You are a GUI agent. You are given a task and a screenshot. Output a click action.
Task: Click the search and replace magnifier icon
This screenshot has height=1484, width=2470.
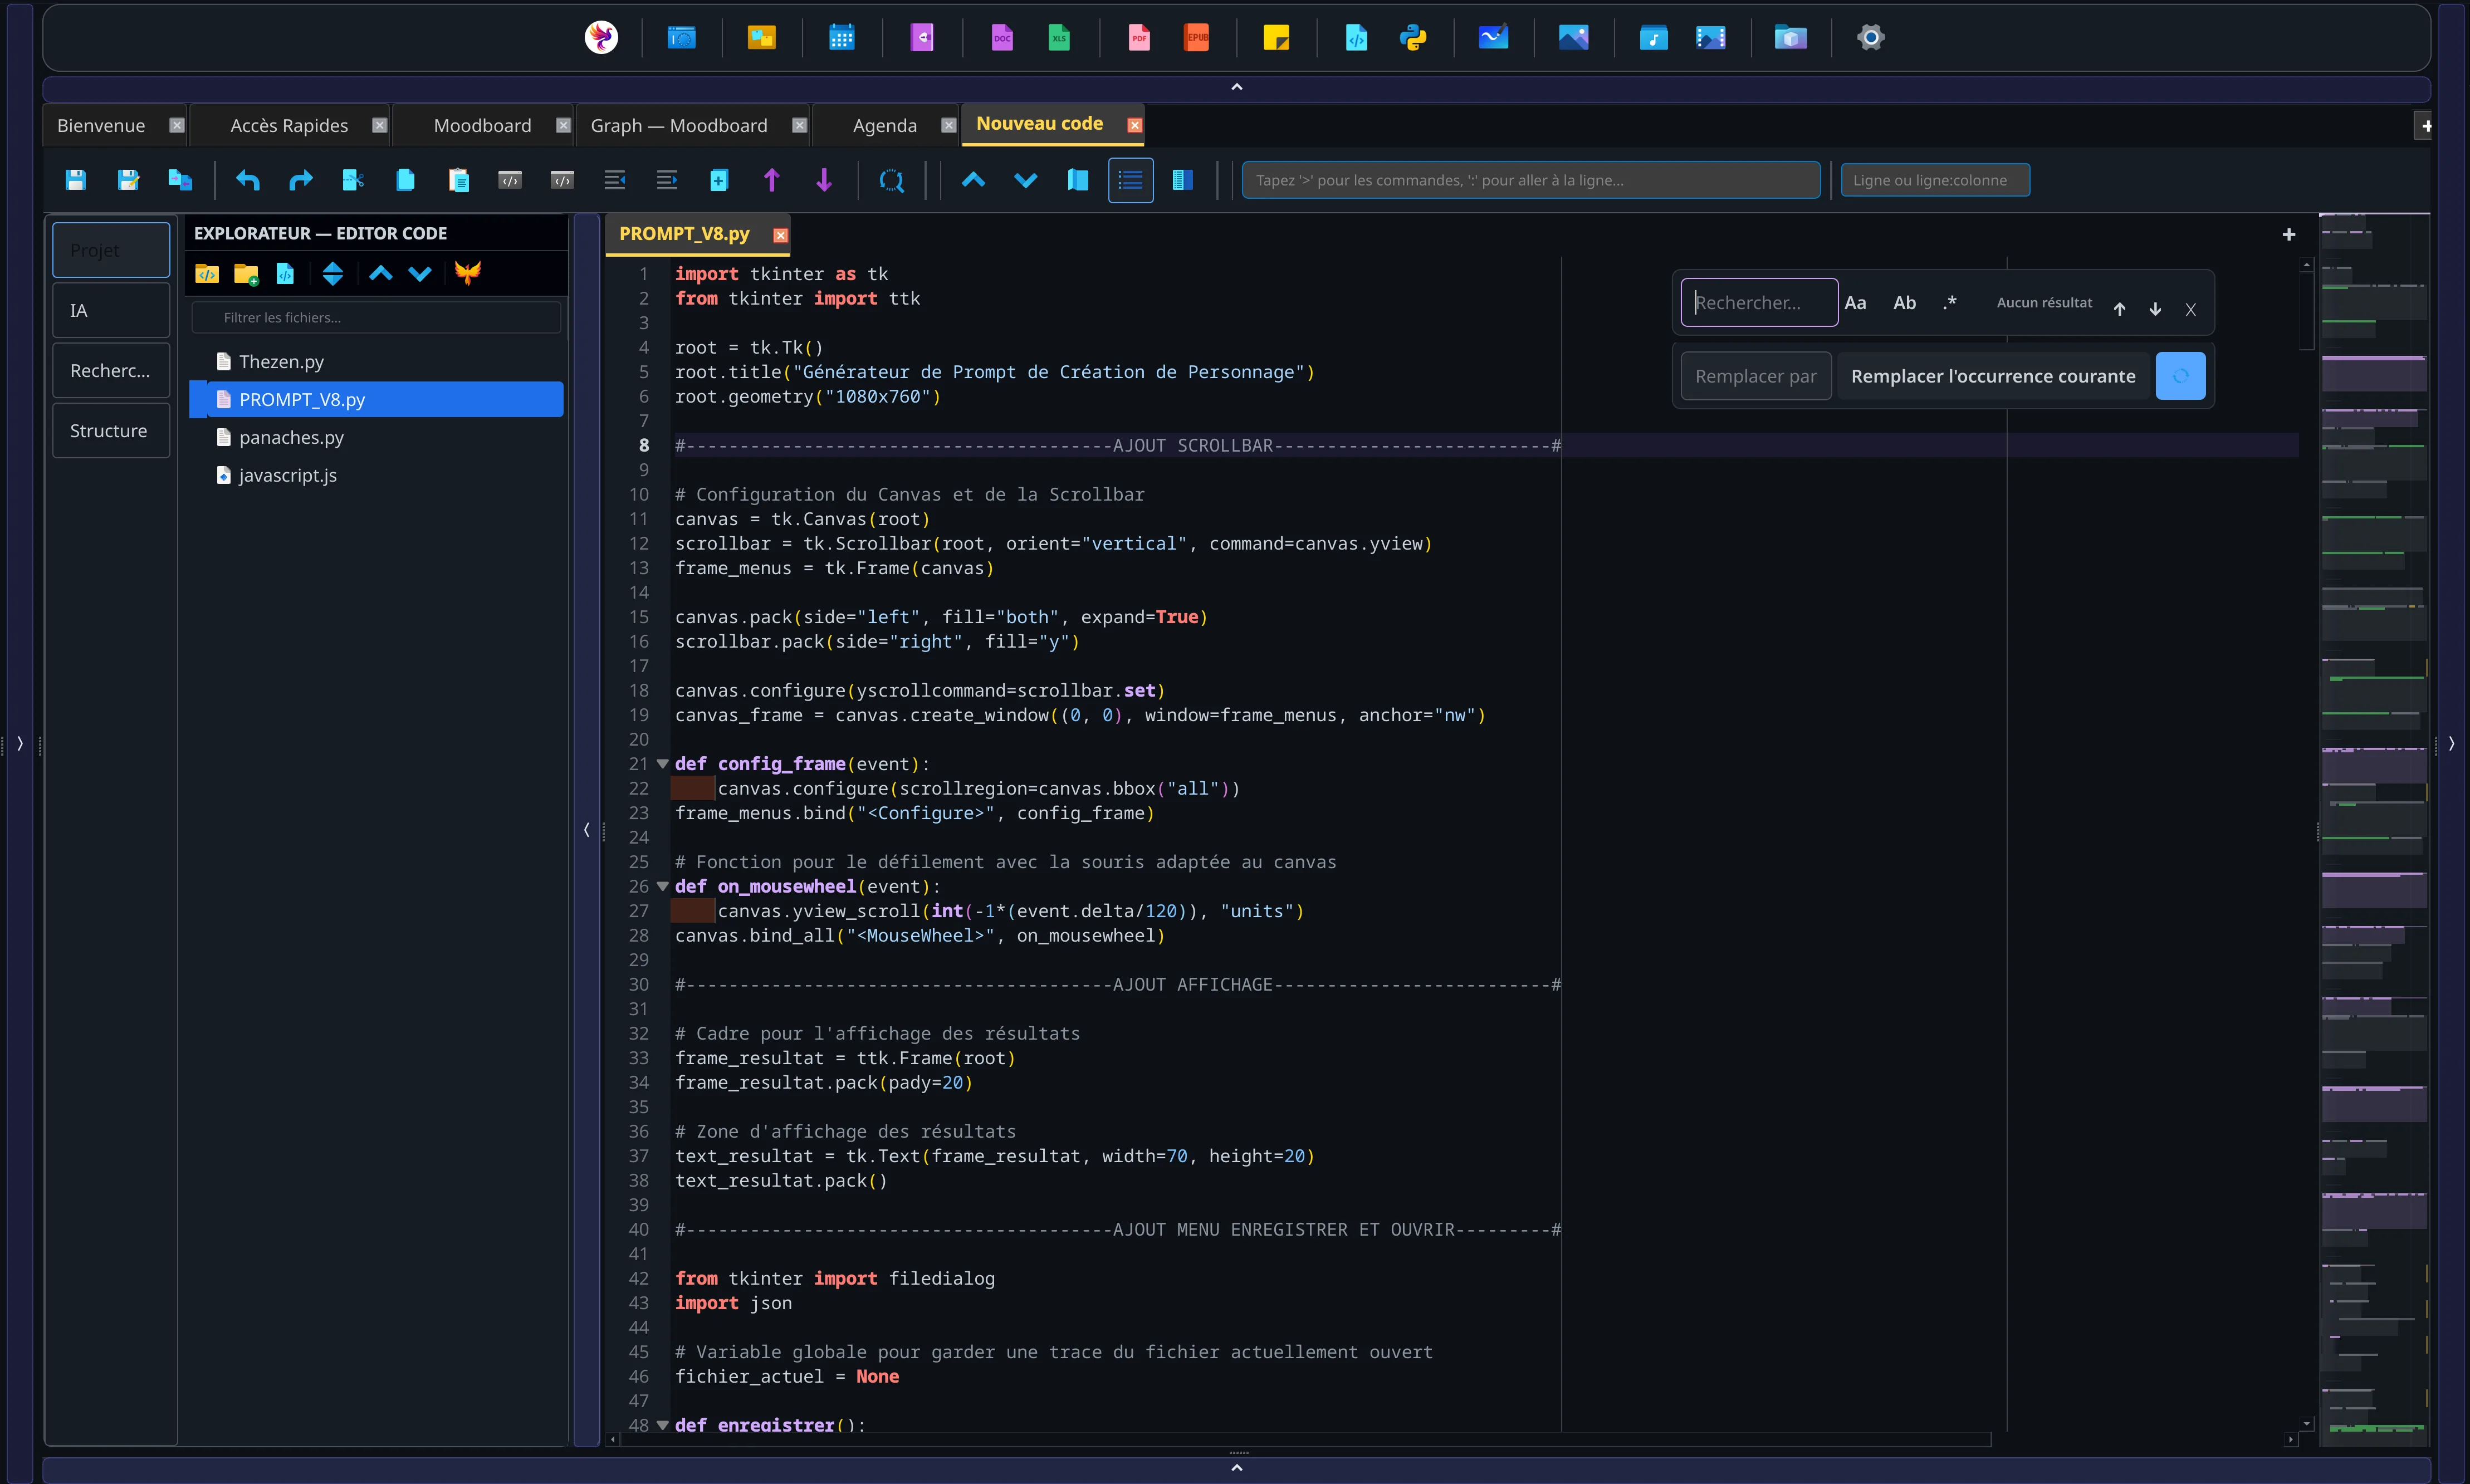(x=891, y=180)
